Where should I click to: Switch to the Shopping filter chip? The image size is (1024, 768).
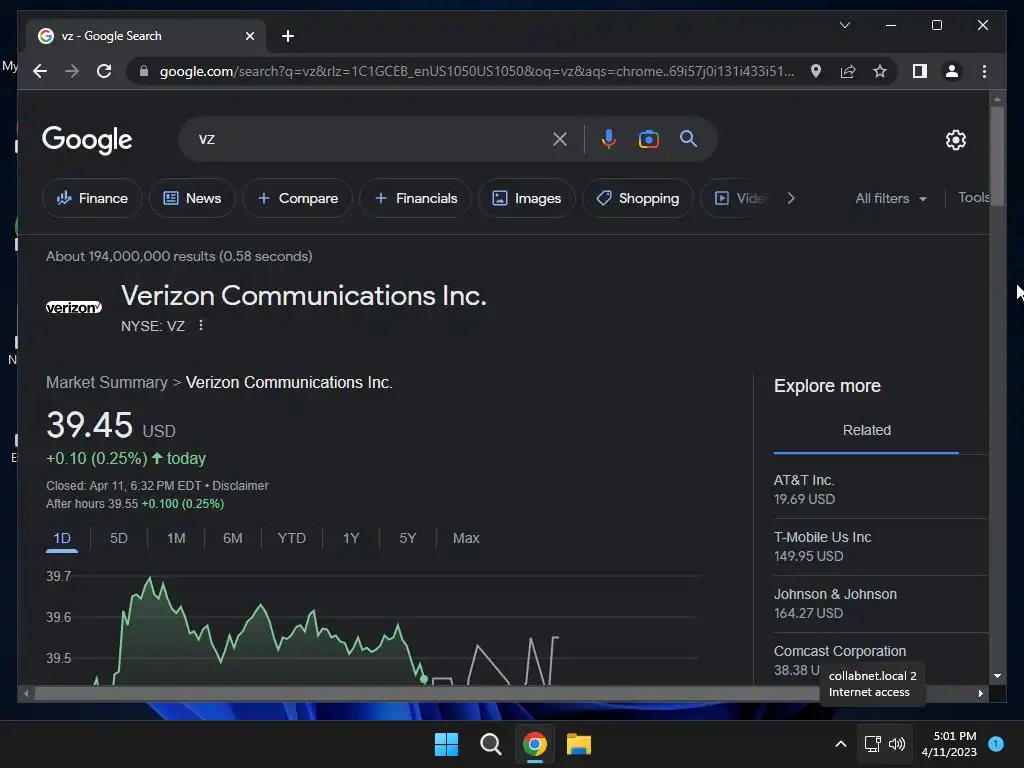pyautogui.click(x=637, y=198)
